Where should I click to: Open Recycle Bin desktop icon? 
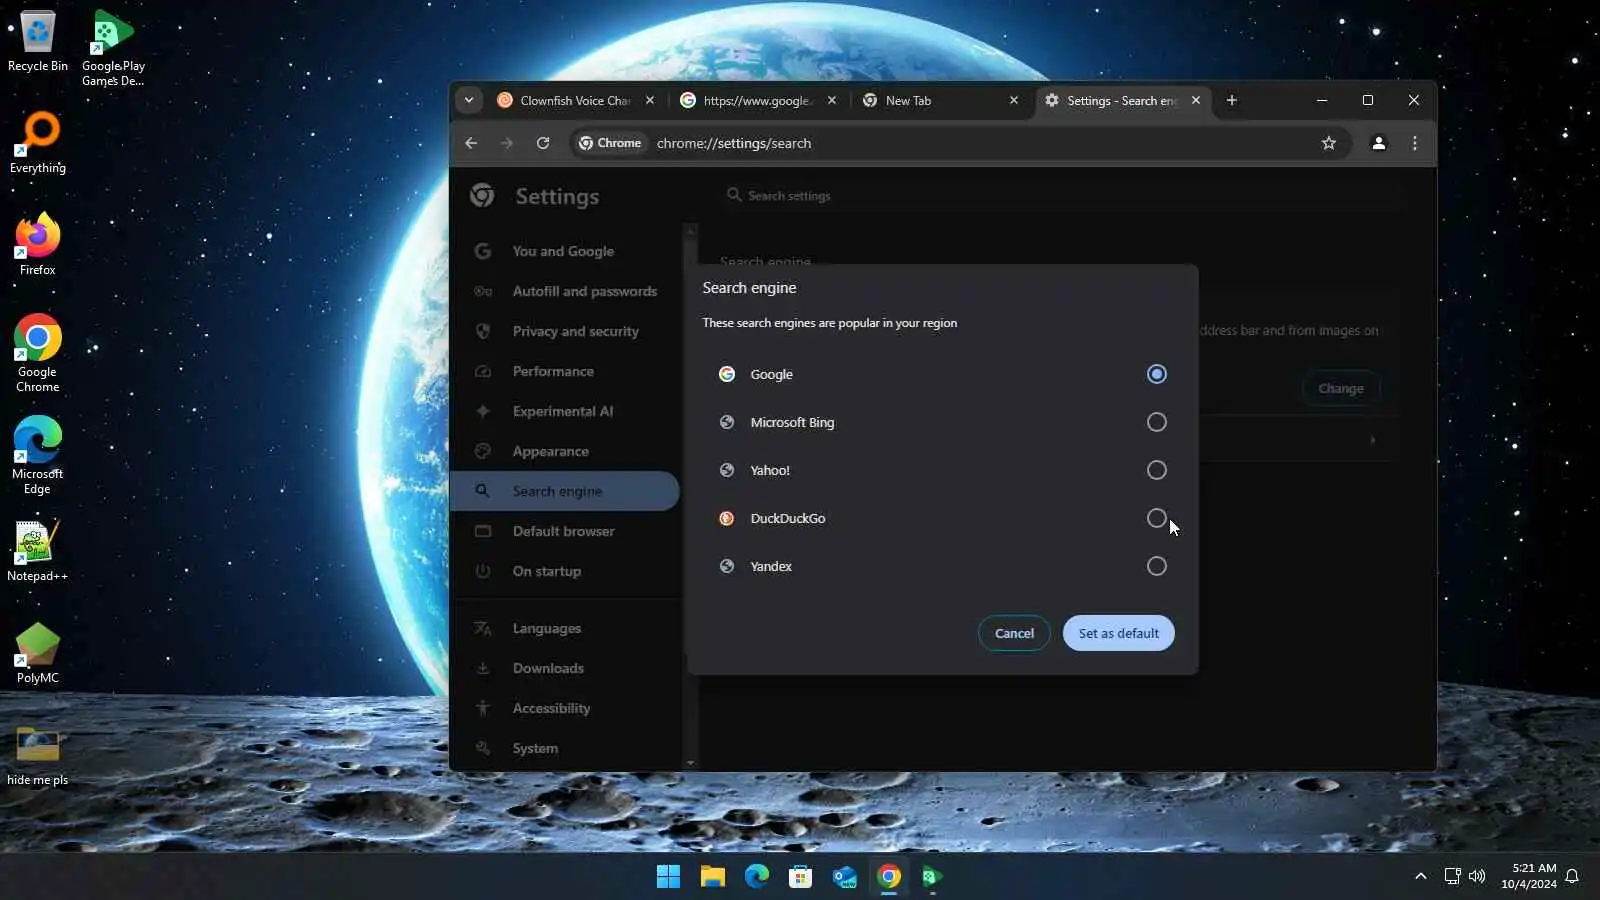tap(38, 42)
